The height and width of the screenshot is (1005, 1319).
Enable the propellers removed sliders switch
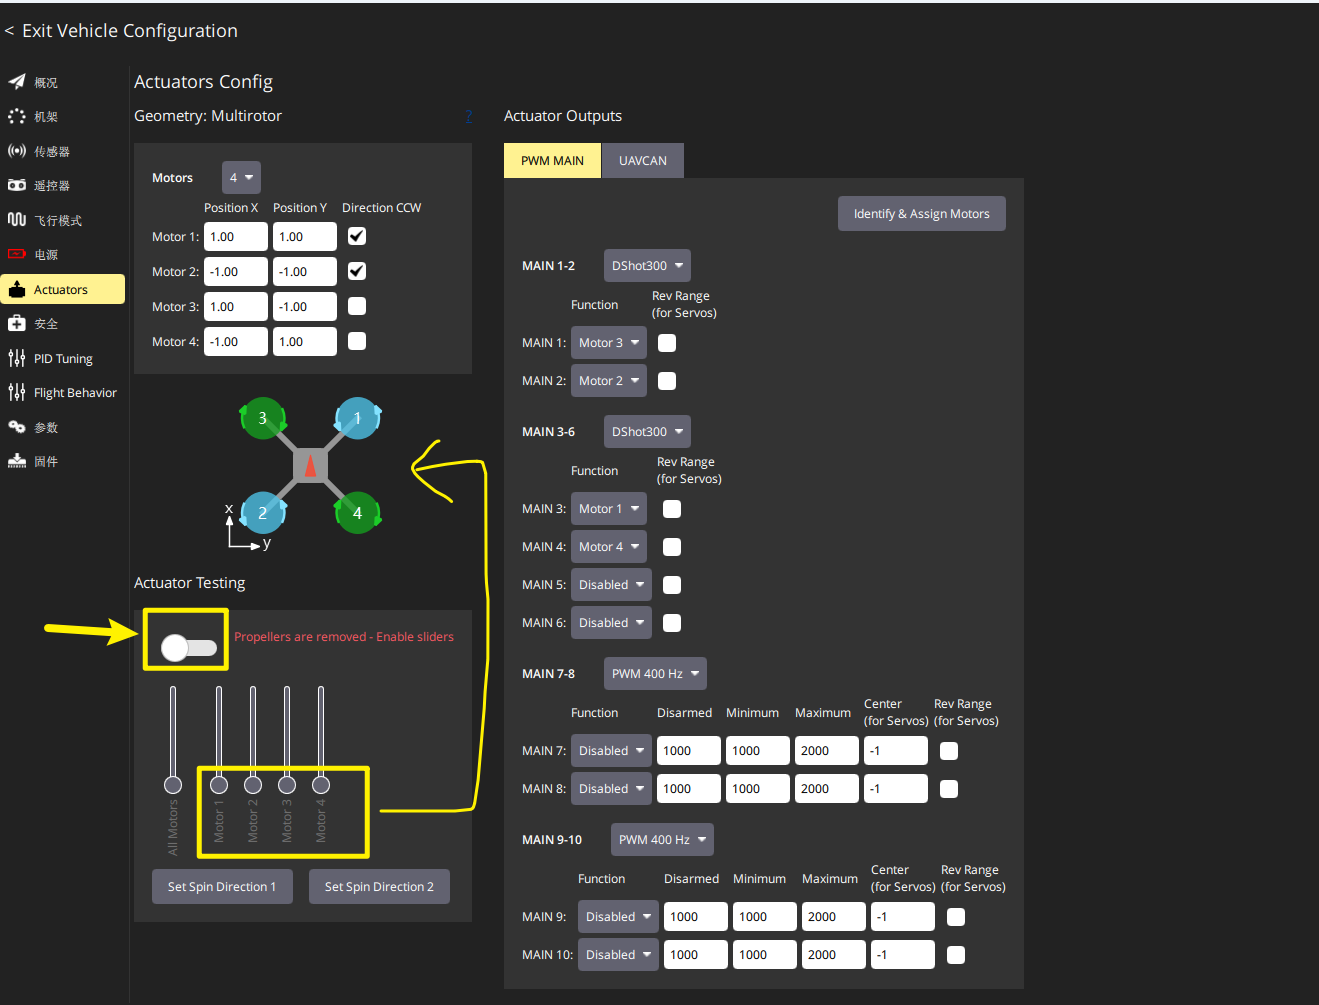point(189,648)
